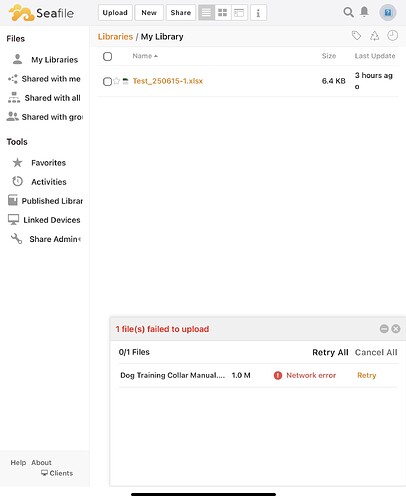The image size is (406, 500).
Task: Open the notifications bell
Action: [364, 12]
